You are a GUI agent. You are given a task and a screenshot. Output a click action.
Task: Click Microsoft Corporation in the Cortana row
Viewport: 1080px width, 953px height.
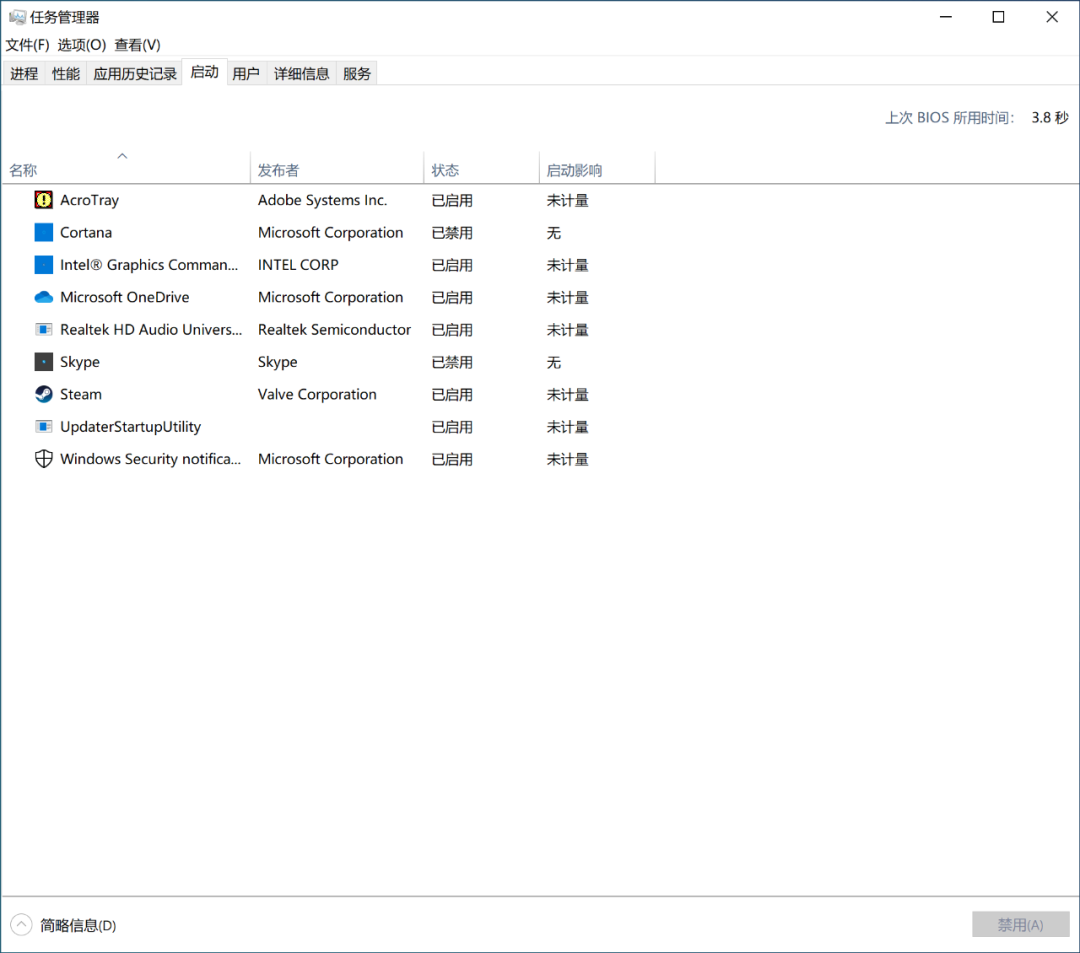point(331,232)
